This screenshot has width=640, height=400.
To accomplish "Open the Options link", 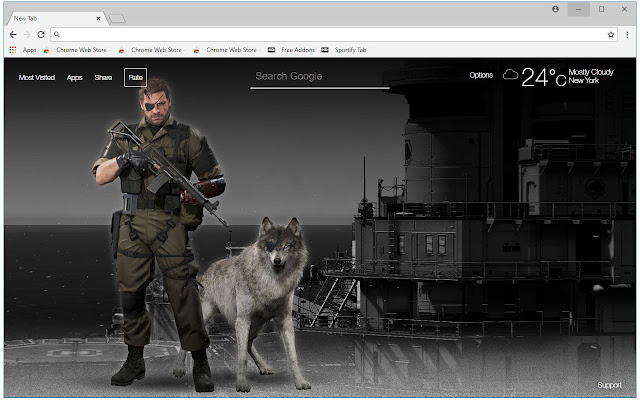I will [x=481, y=75].
